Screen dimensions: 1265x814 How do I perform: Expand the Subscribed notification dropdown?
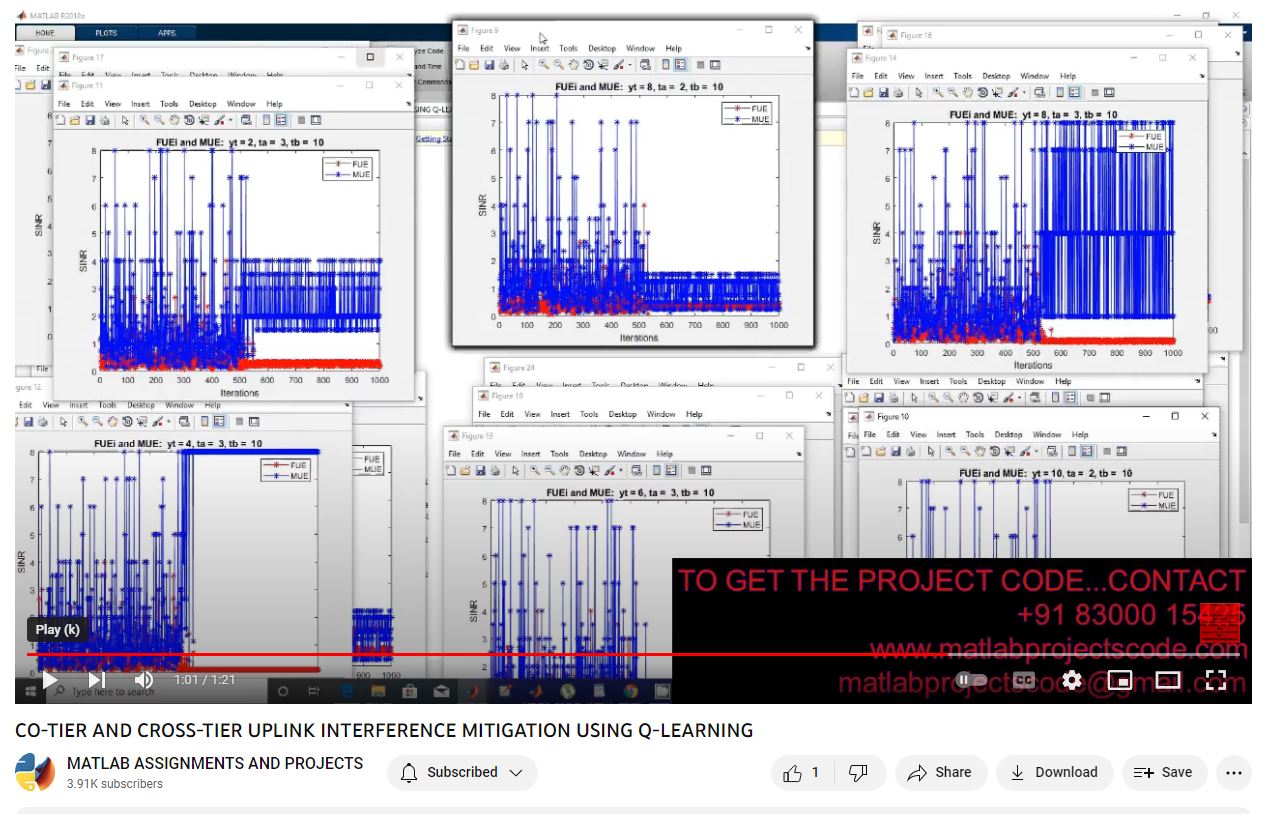coord(462,772)
